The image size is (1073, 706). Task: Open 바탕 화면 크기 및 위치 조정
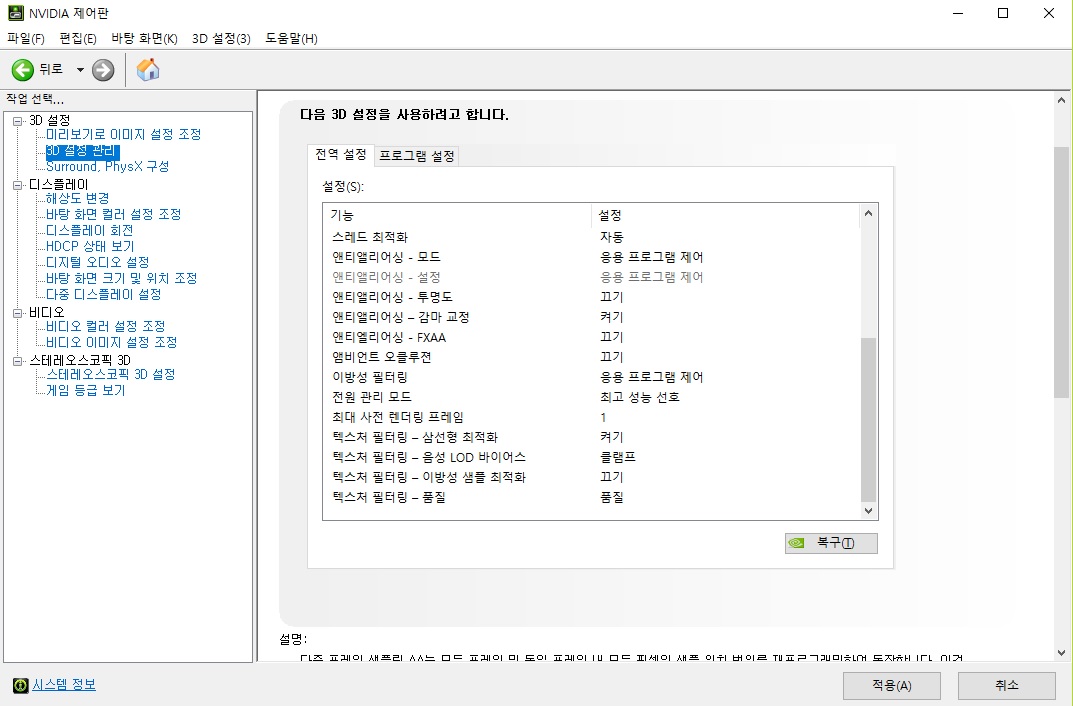point(121,278)
